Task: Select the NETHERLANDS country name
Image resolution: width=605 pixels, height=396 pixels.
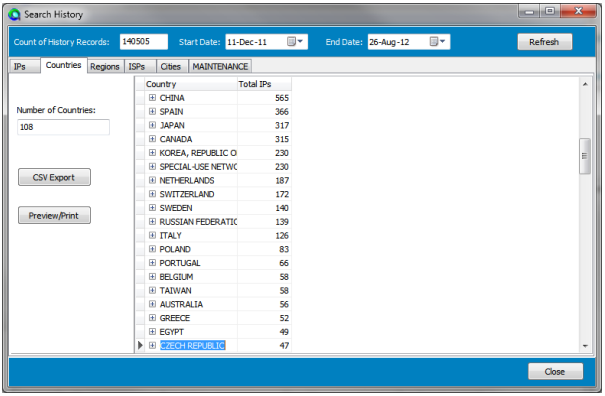Action: tap(187, 180)
